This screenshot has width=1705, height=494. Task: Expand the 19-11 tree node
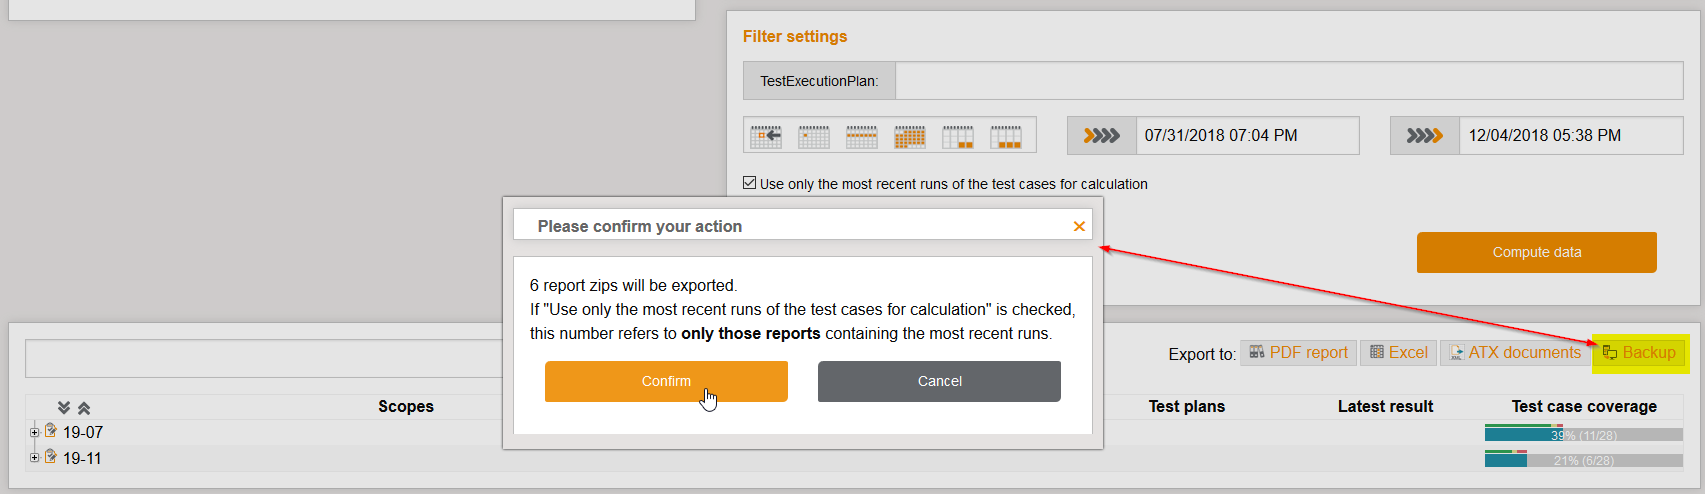(34, 458)
